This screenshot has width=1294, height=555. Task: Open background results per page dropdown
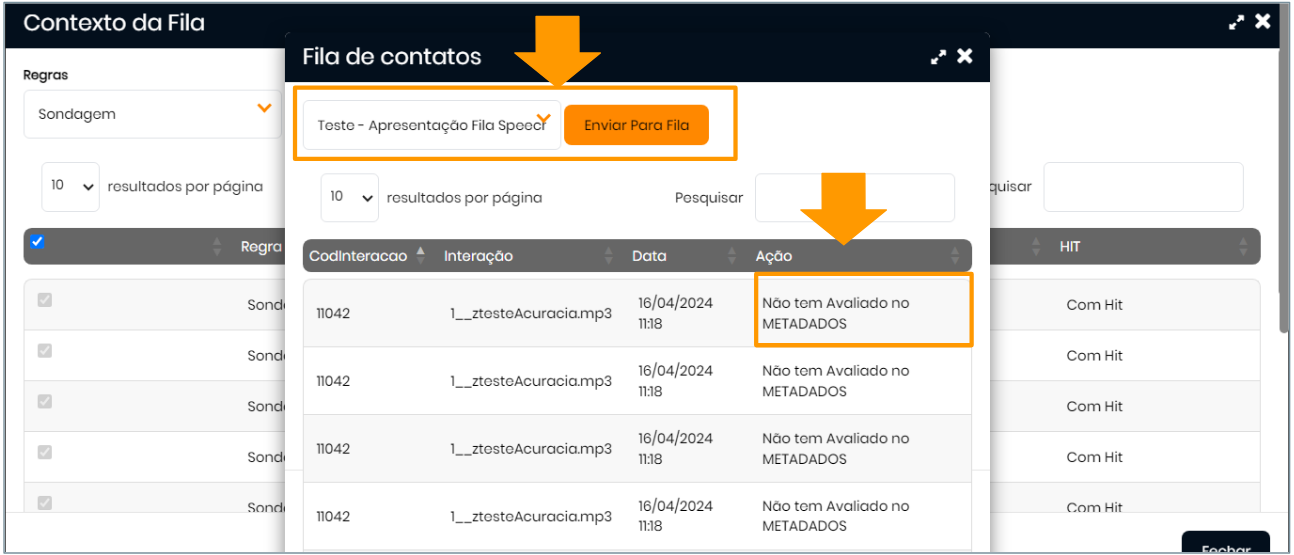click(x=70, y=186)
